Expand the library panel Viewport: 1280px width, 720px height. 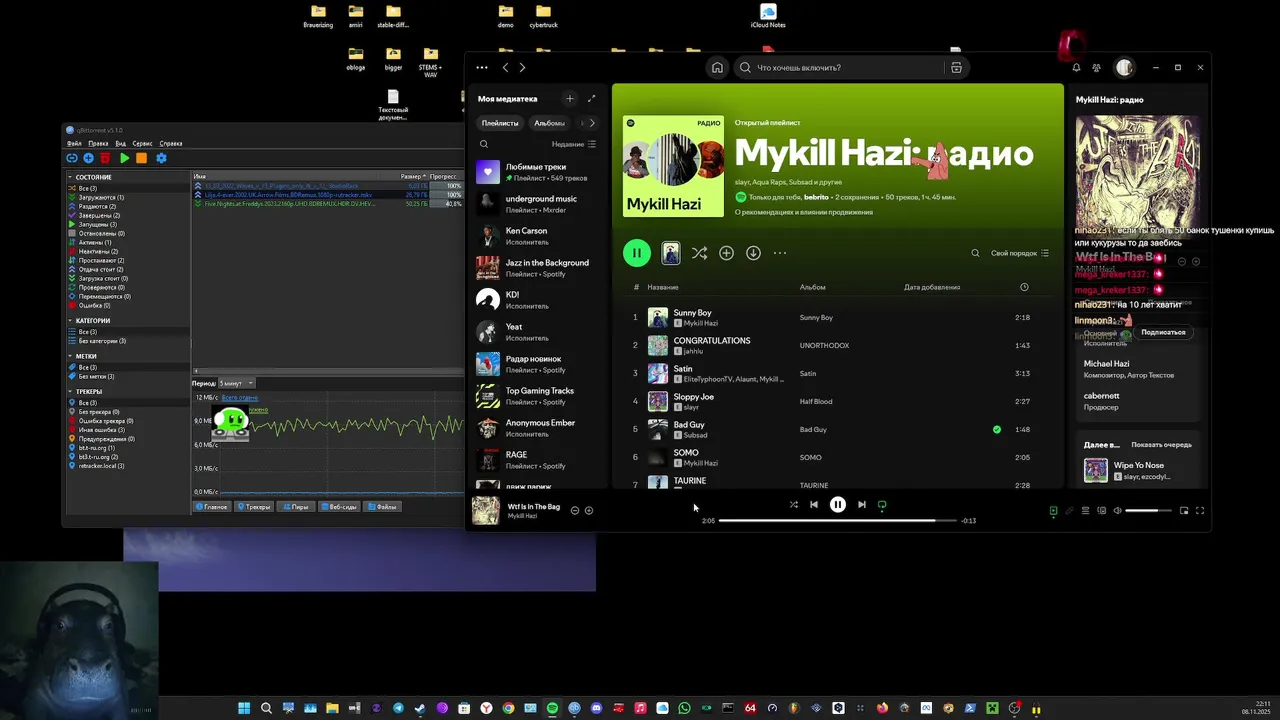pyautogui.click(x=591, y=99)
